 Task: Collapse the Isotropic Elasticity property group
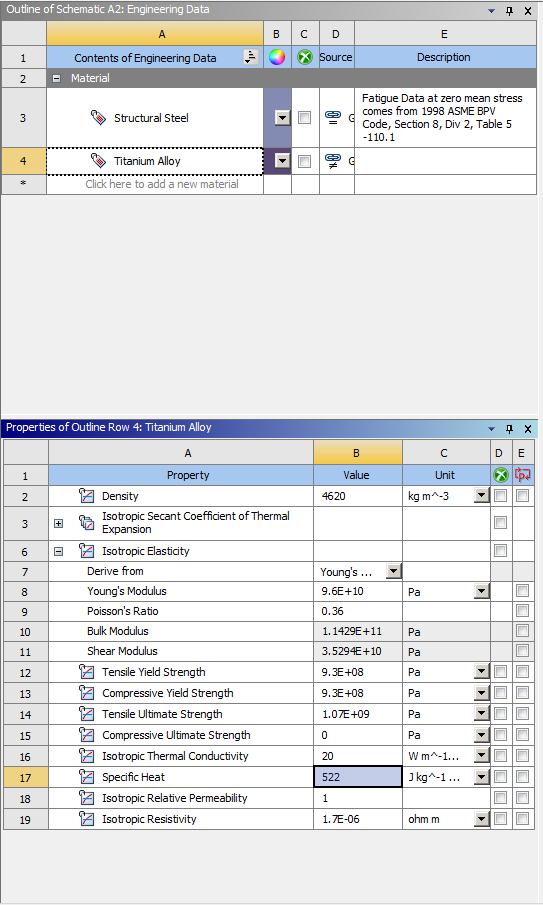58,551
